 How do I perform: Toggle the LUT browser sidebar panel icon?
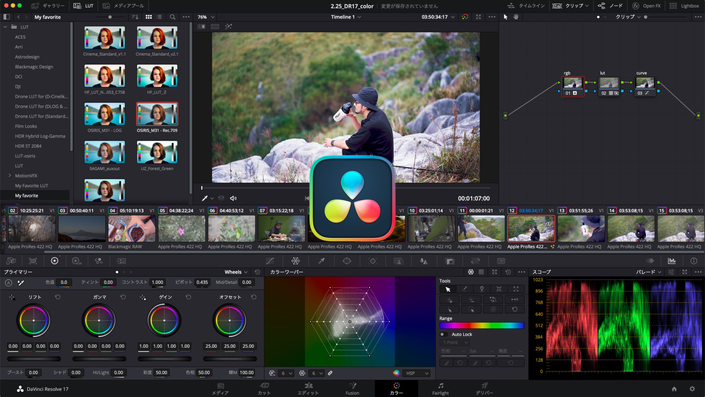point(6,17)
